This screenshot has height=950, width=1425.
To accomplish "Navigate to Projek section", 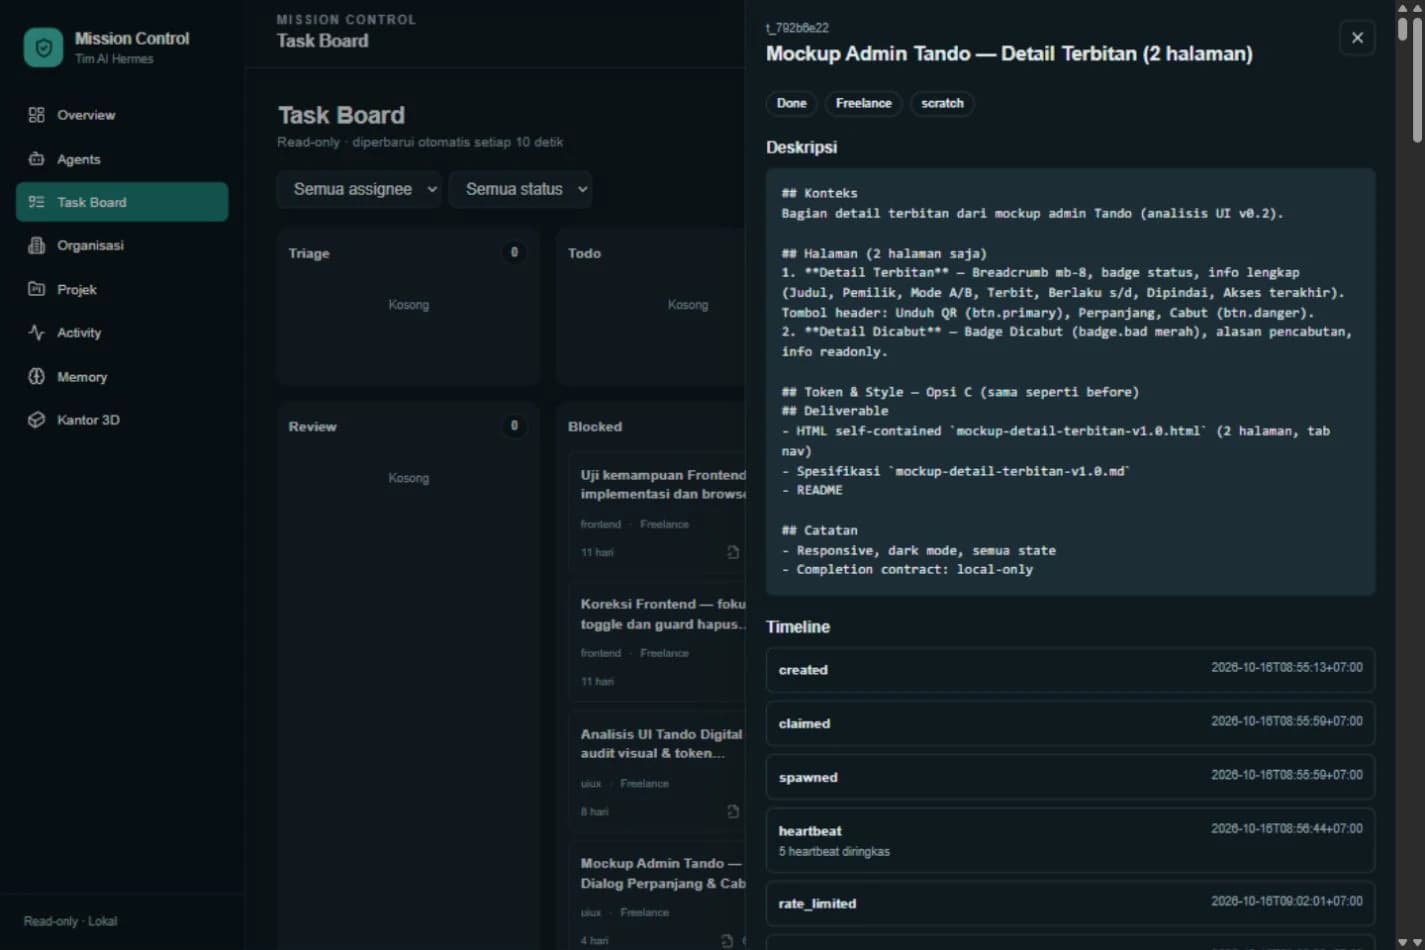I will click(122, 289).
